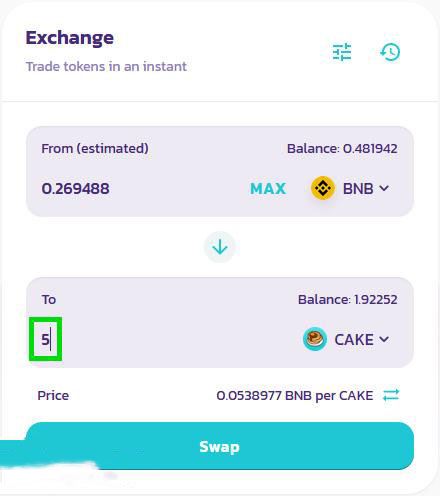The height and width of the screenshot is (496, 440).
Task: Click the CAKE Balance 1.92252 text
Action: tap(347, 299)
